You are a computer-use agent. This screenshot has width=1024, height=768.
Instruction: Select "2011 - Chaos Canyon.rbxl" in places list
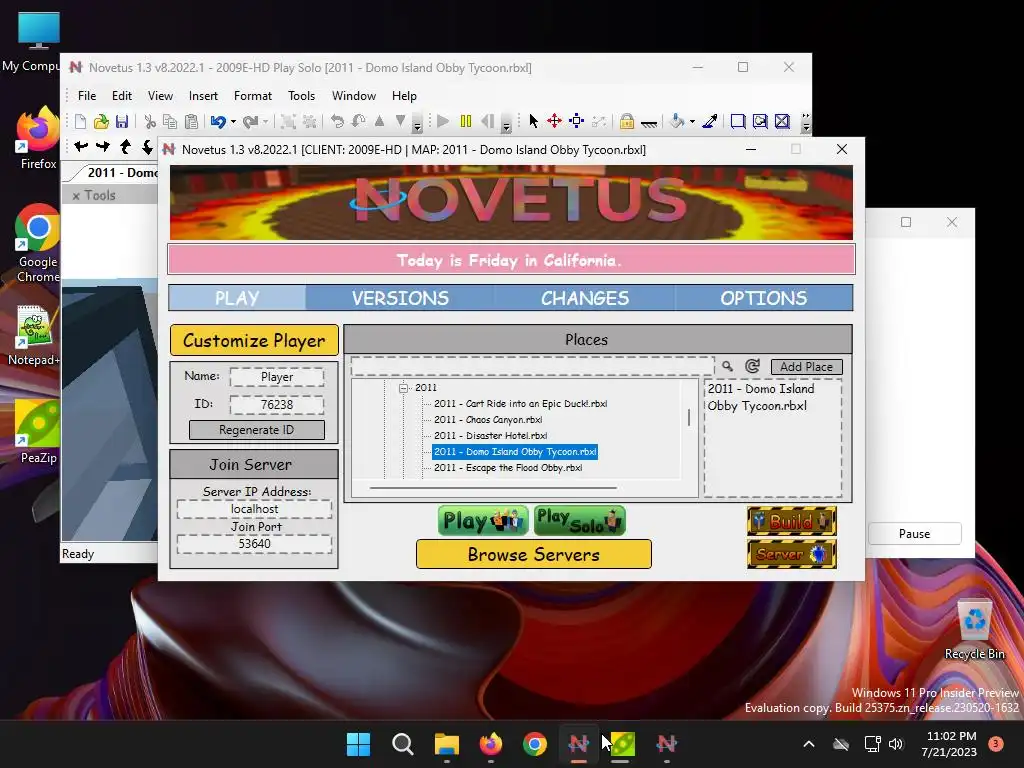click(488, 420)
